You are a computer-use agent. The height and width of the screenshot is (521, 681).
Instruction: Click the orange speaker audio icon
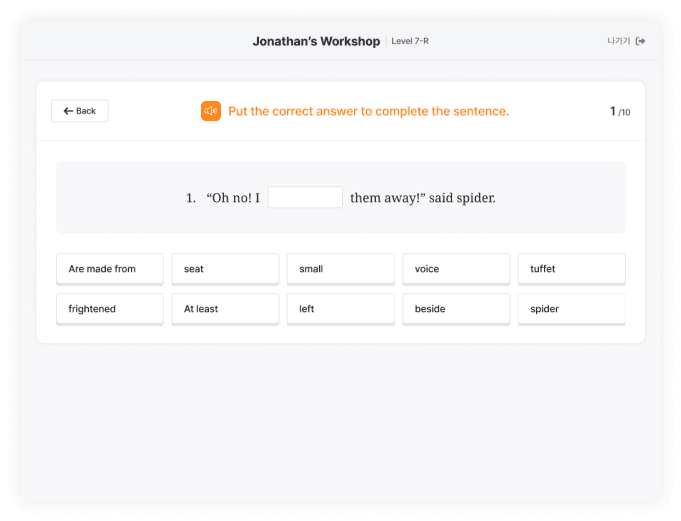(210, 111)
